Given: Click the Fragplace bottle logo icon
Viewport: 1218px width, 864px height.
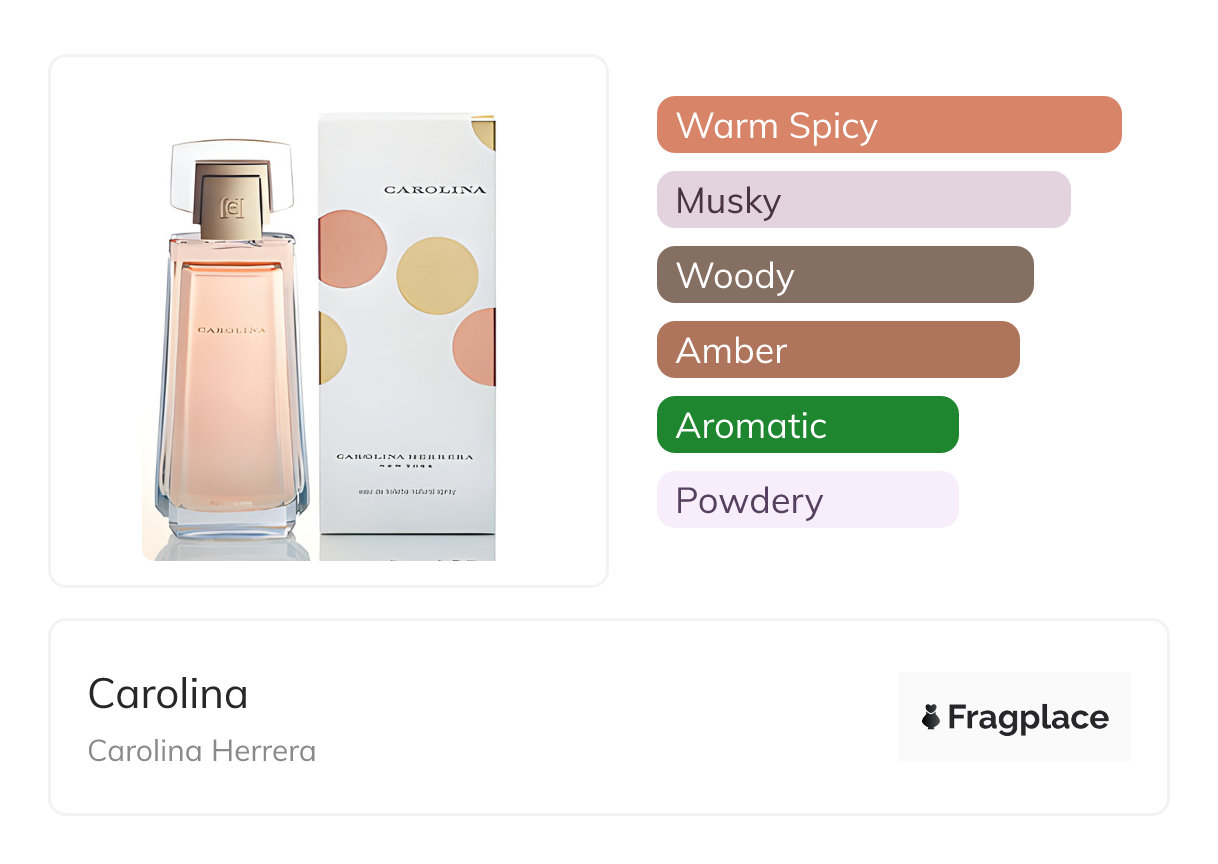Looking at the screenshot, I should pos(931,717).
